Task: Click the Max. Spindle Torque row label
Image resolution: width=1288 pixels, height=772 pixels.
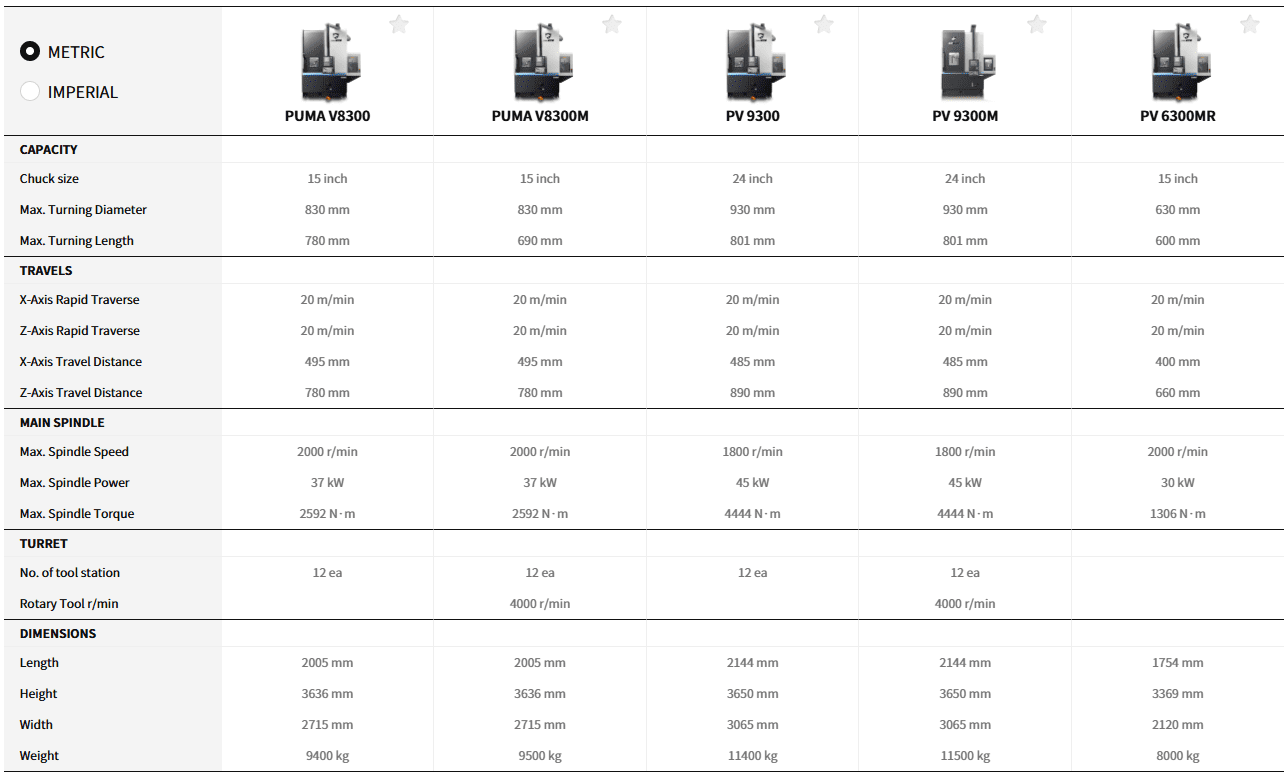Action: tap(77, 514)
